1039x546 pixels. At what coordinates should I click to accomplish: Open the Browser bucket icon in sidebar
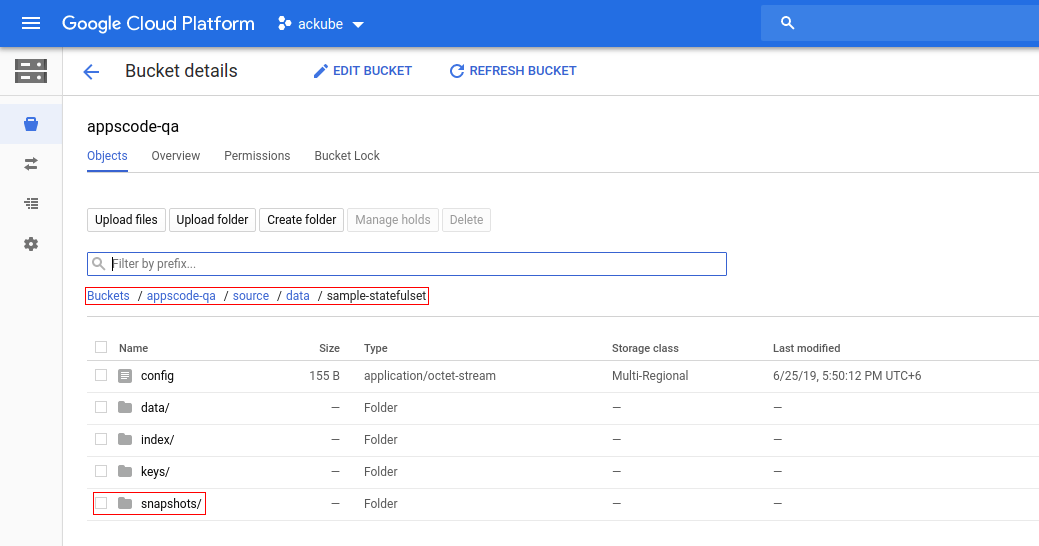(x=31, y=124)
